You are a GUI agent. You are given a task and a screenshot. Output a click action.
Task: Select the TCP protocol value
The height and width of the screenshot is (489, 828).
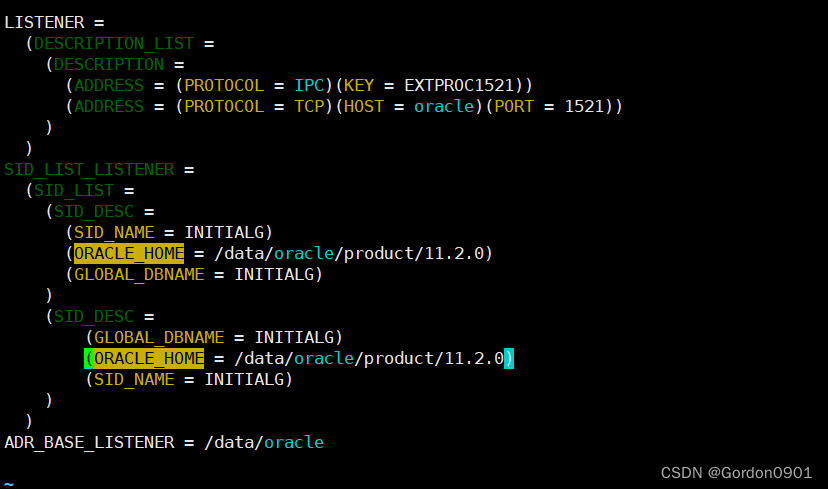coord(309,107)
